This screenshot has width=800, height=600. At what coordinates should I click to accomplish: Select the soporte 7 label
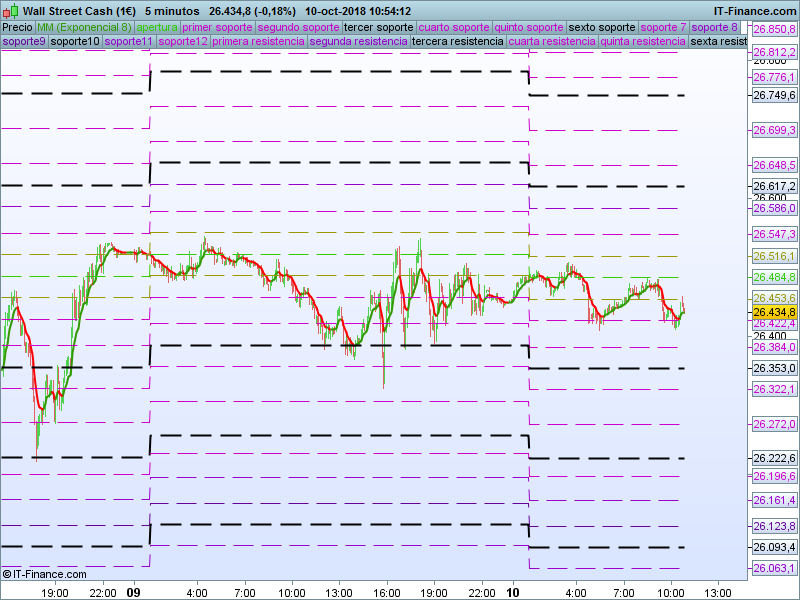(x=663, y=28)
